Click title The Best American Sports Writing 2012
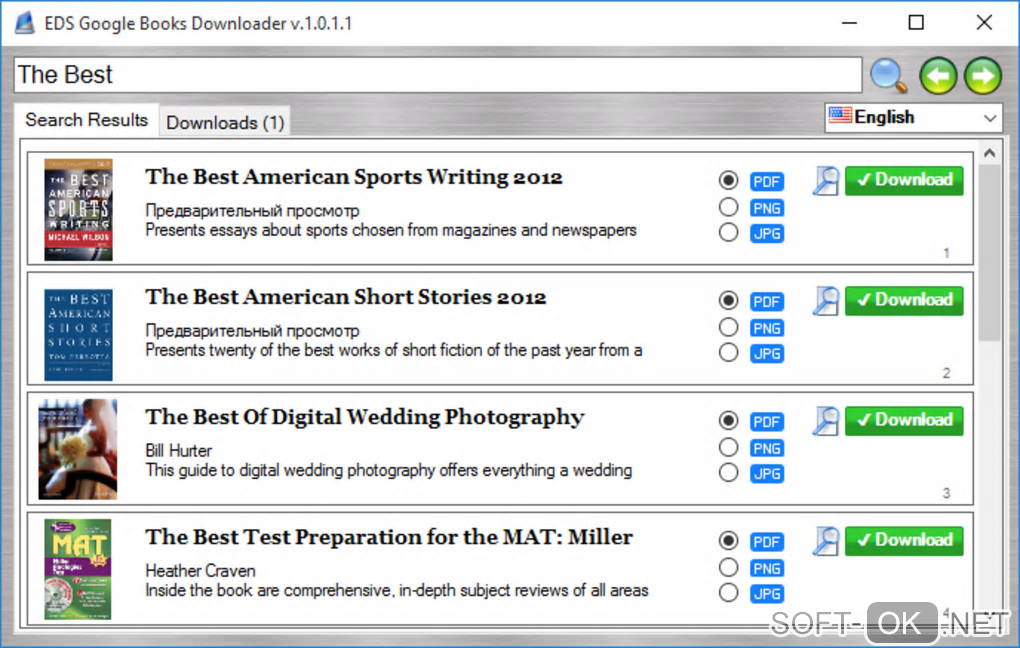The width and height of the screenshot is (1020, 648). pyautogui.click(x=353, y=177)
